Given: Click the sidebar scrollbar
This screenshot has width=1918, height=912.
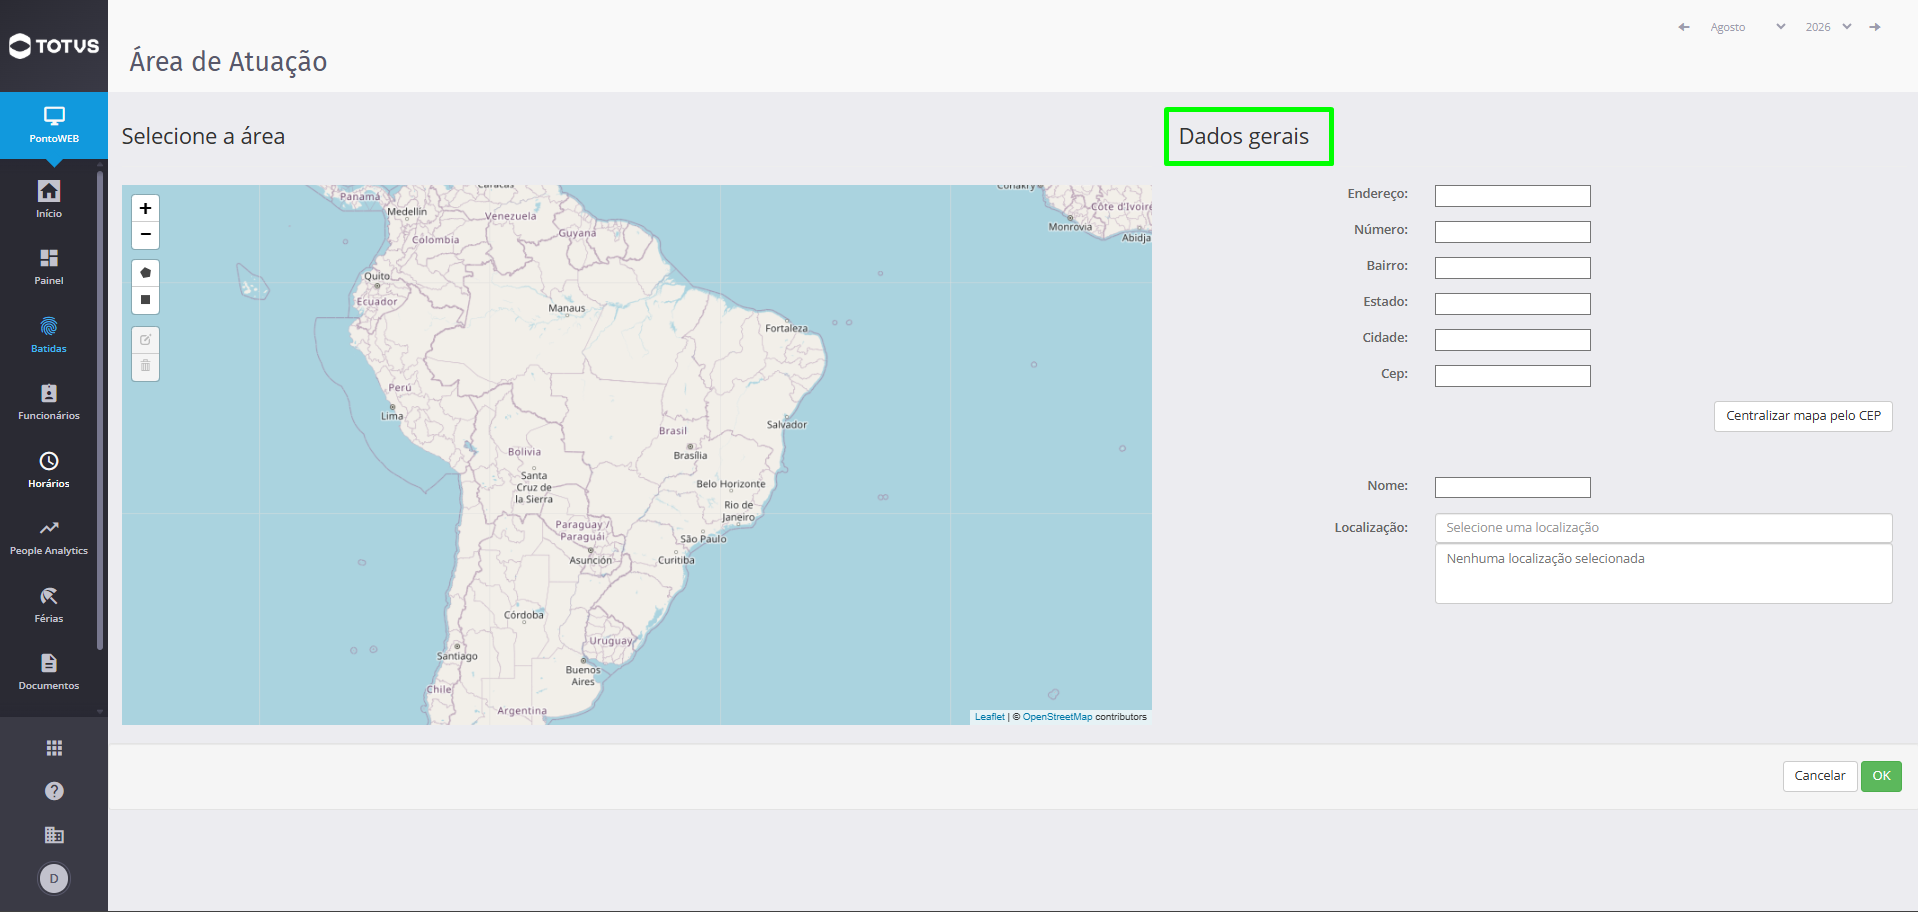Looking at the screenshot, I should click(x=100, y=410).
